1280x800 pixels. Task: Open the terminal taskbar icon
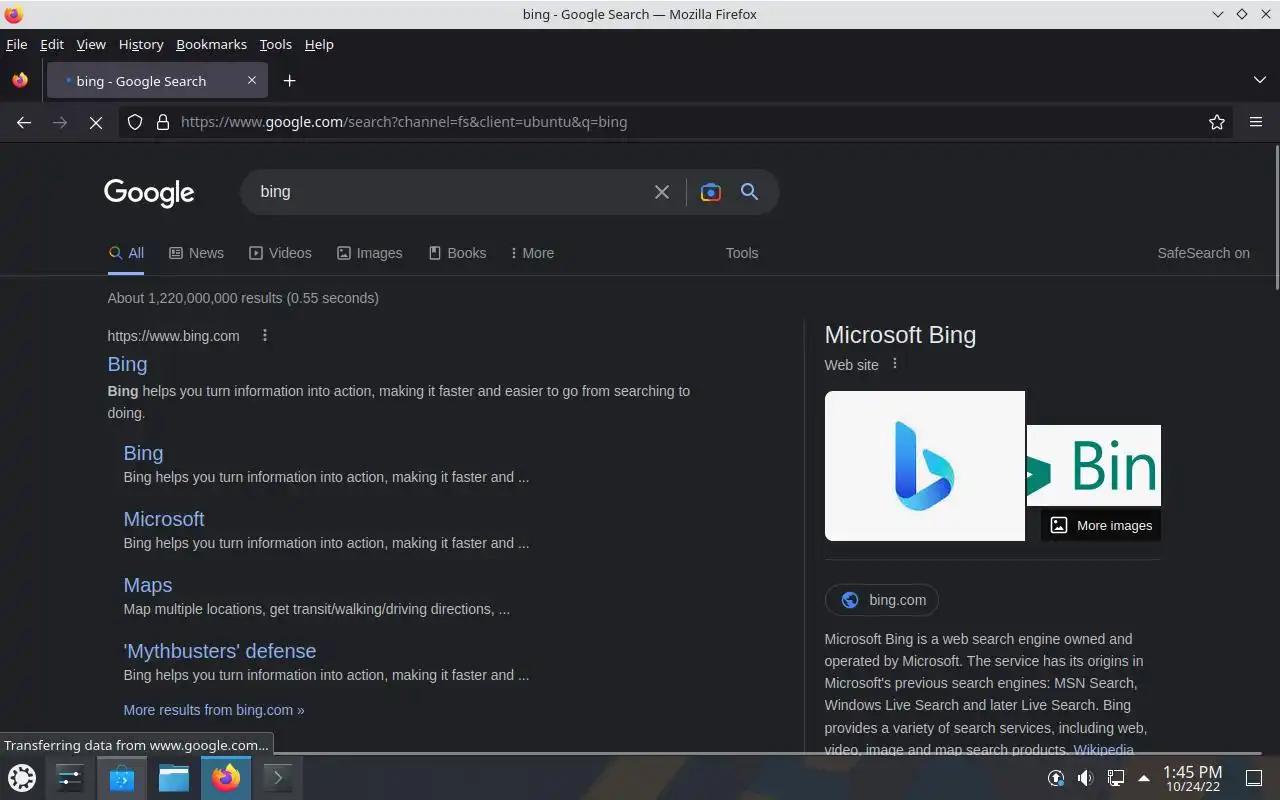[278, 777]
